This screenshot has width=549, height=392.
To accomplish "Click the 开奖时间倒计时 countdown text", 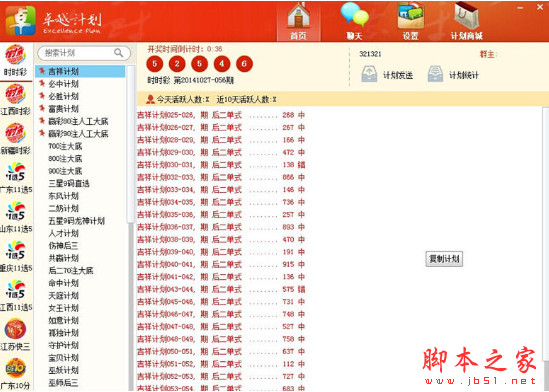I will [x=185, y=49].
